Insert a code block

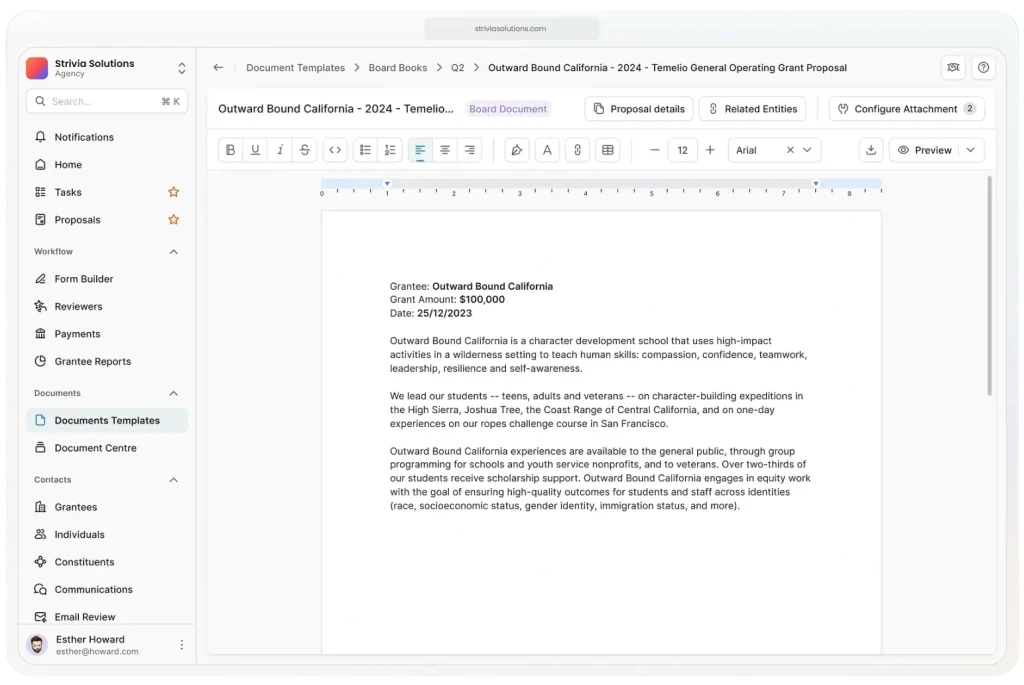click(x=335, y=150)
